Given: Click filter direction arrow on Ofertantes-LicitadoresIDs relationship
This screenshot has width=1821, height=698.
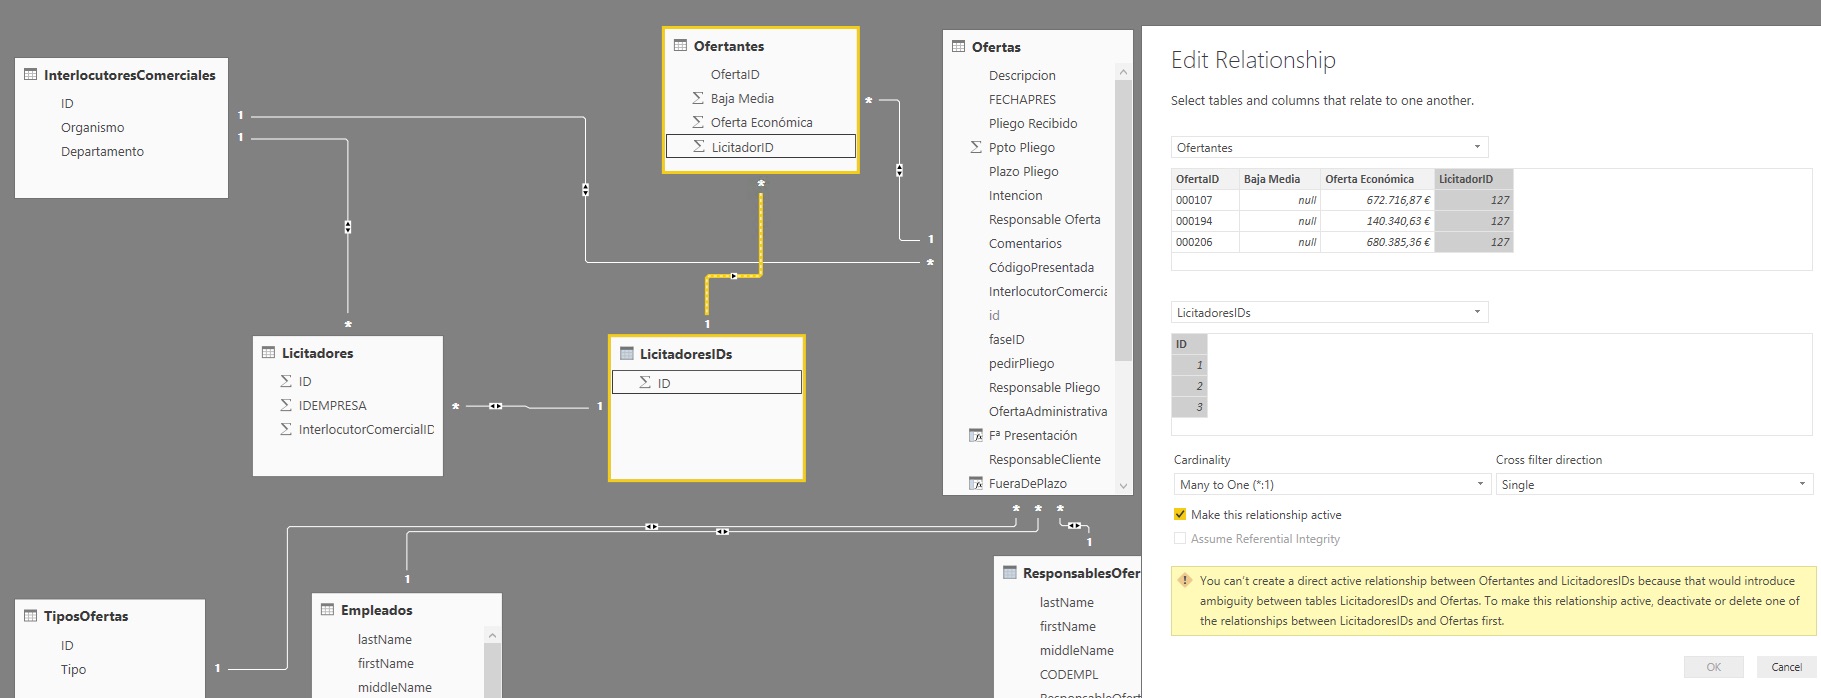Looking at the screenshot, I should click(x=734, y=275).
